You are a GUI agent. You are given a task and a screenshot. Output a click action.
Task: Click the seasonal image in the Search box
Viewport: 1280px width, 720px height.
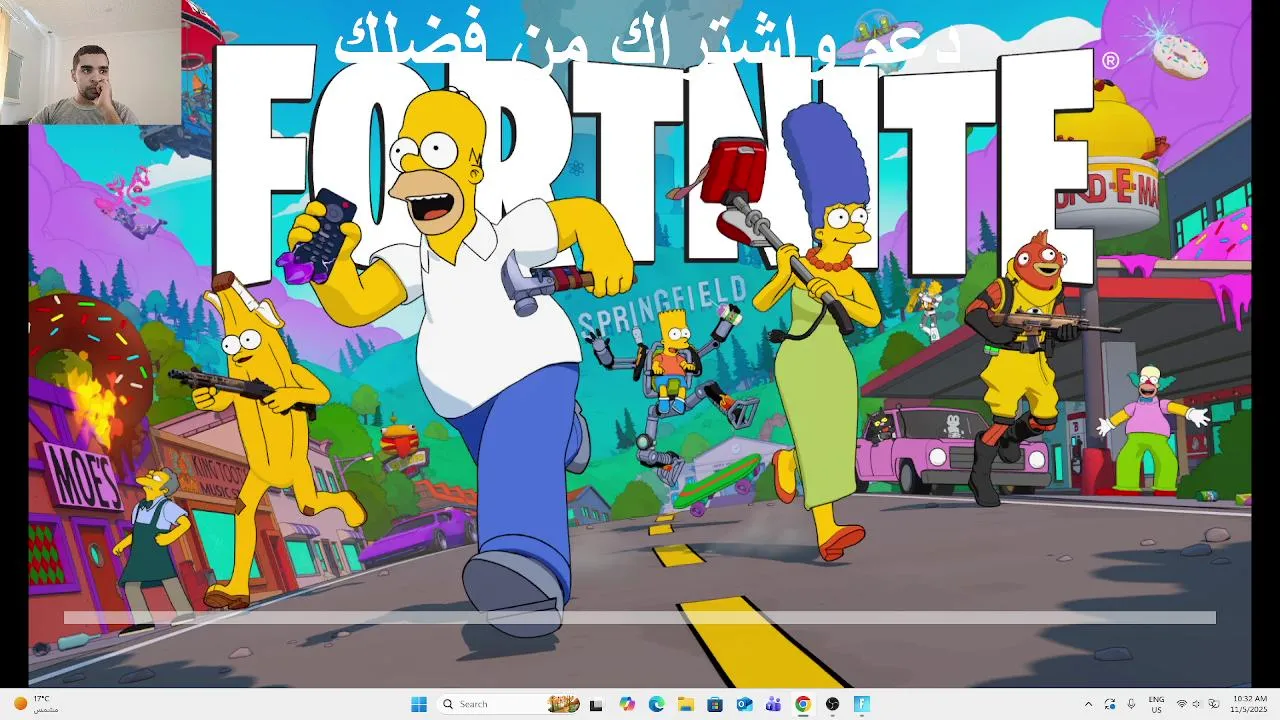click(x=564, y=704)
